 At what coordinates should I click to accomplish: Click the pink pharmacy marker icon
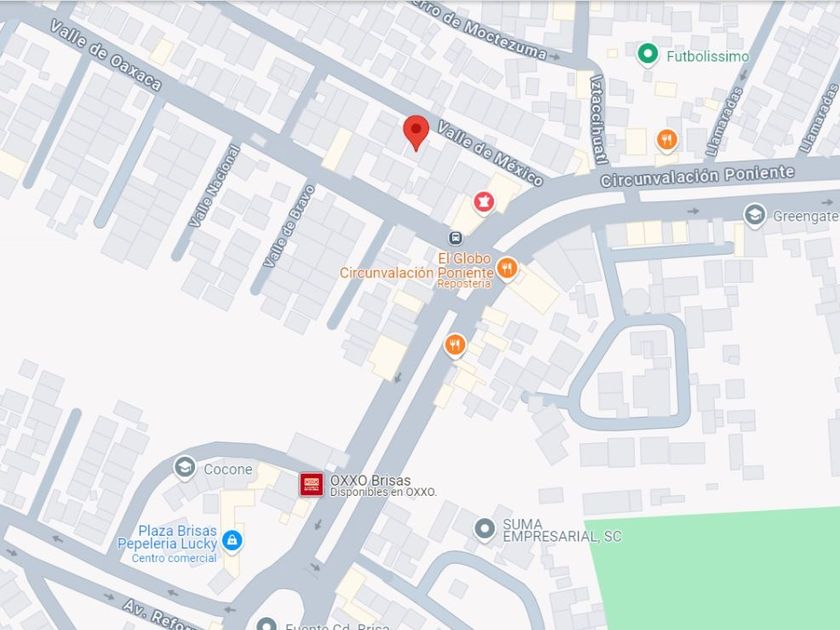(484, 202)
